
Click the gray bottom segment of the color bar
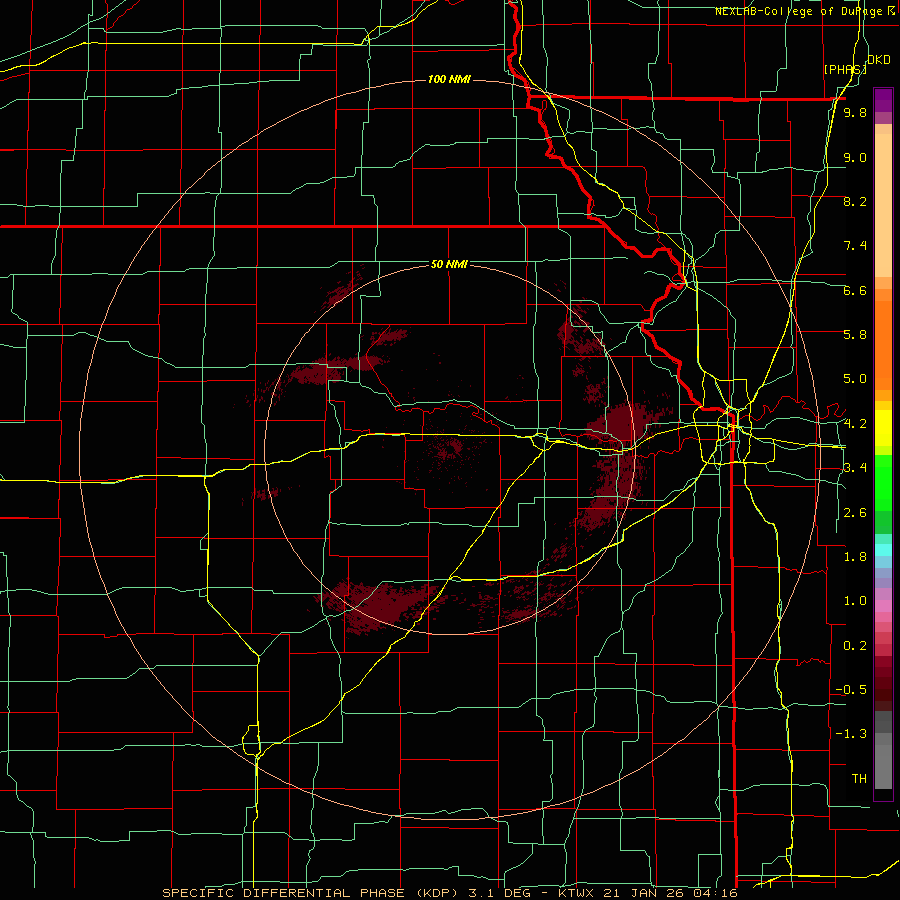883,766
